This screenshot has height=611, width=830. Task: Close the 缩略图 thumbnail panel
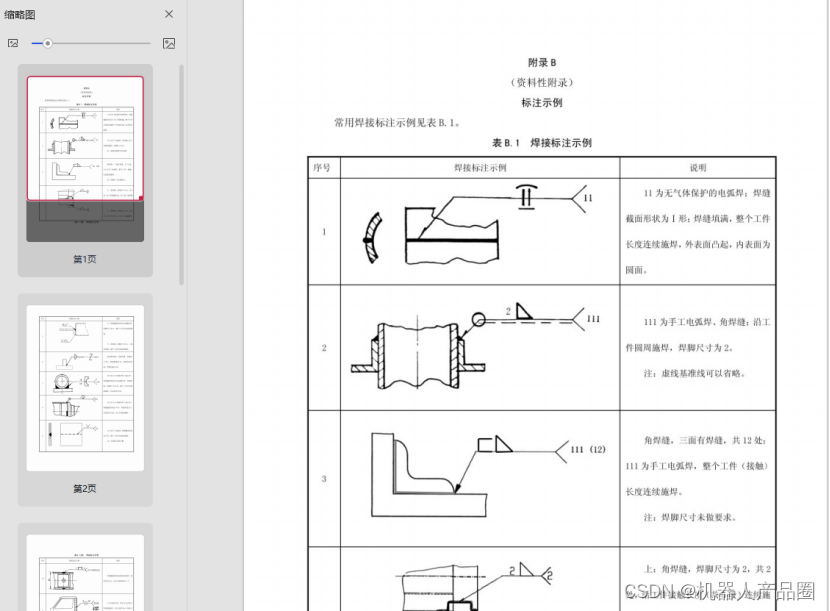click(169, 14)
